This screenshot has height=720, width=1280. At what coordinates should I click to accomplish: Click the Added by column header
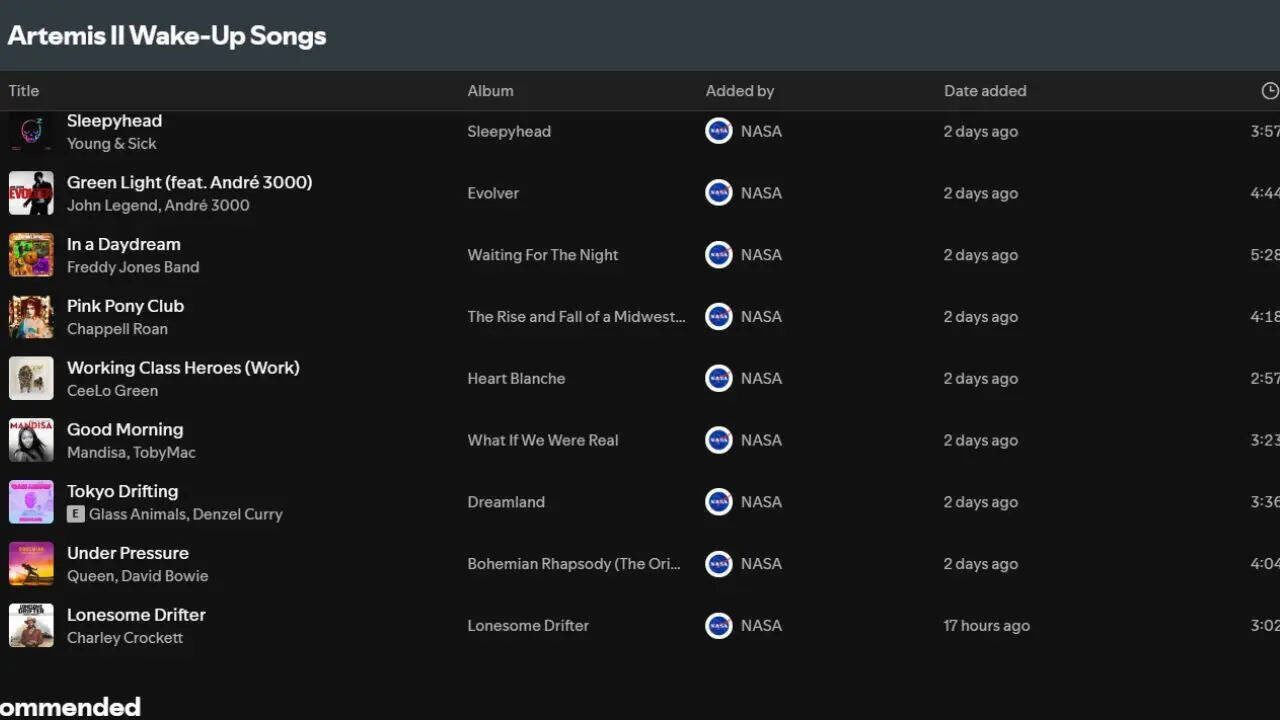click(740, 90)
